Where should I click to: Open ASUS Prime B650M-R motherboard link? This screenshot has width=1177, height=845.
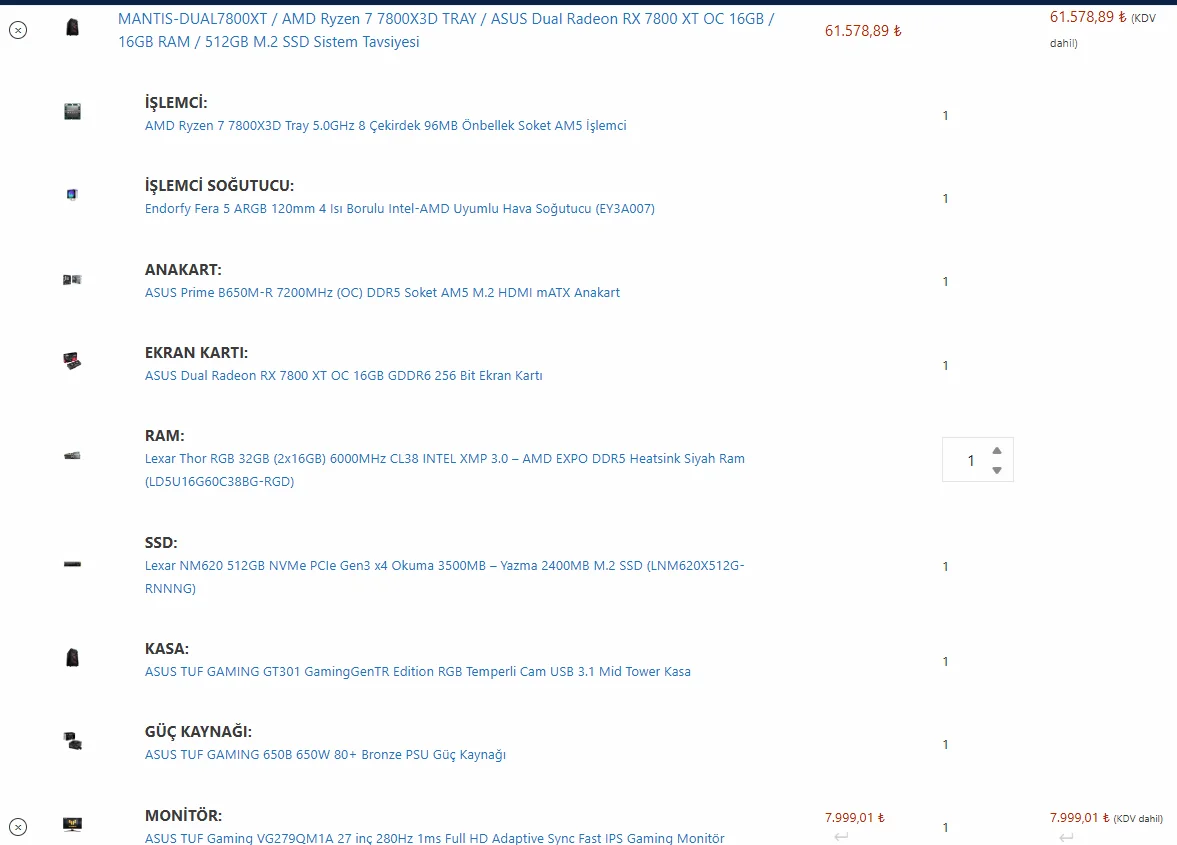tap(382, 293)
